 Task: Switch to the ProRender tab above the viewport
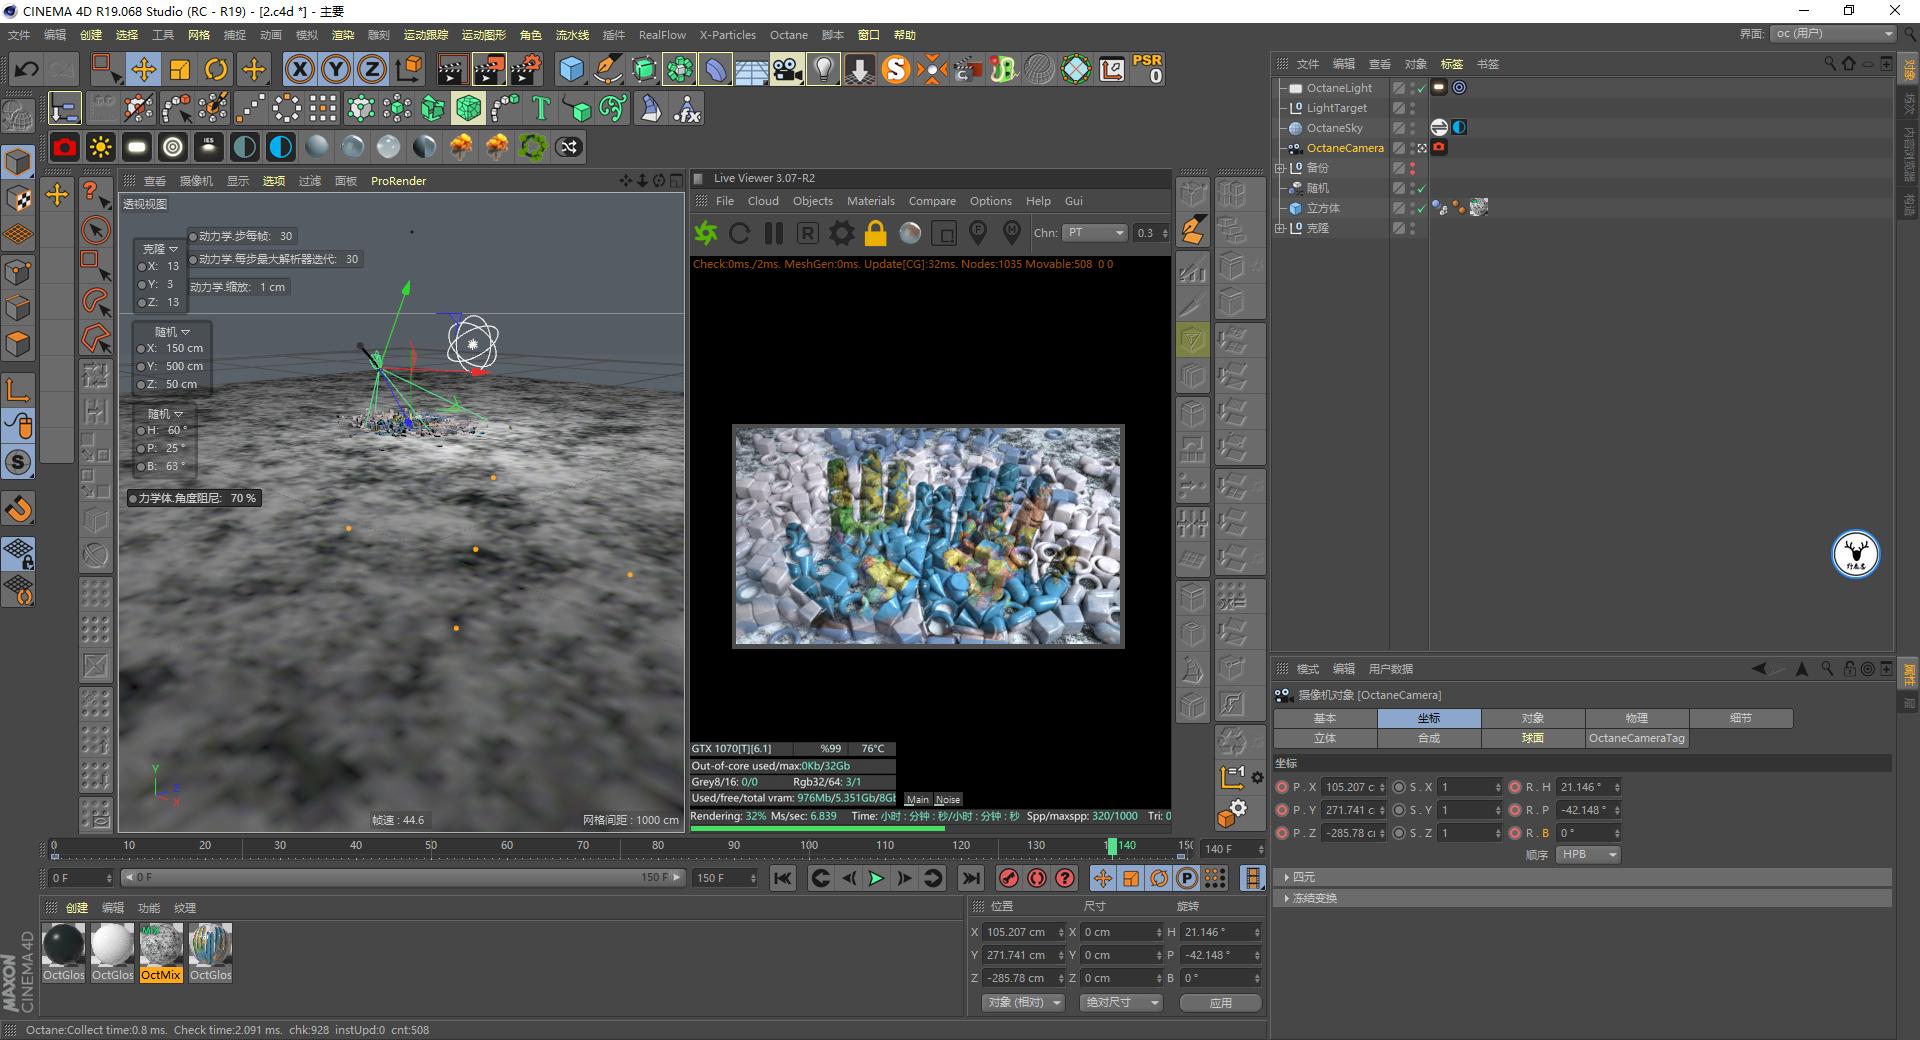click(x=397, y=181)
